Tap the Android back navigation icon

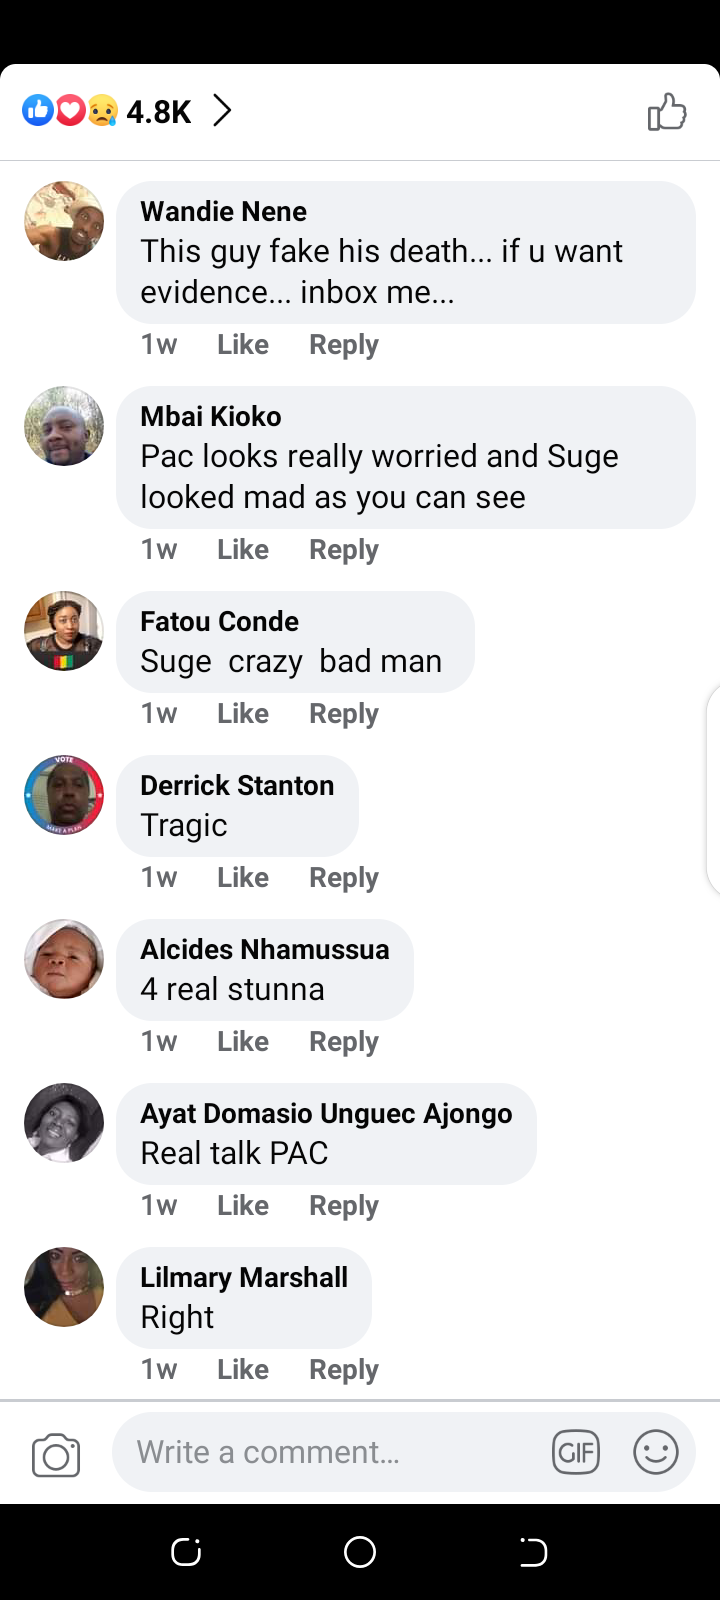pos(533,1552)
